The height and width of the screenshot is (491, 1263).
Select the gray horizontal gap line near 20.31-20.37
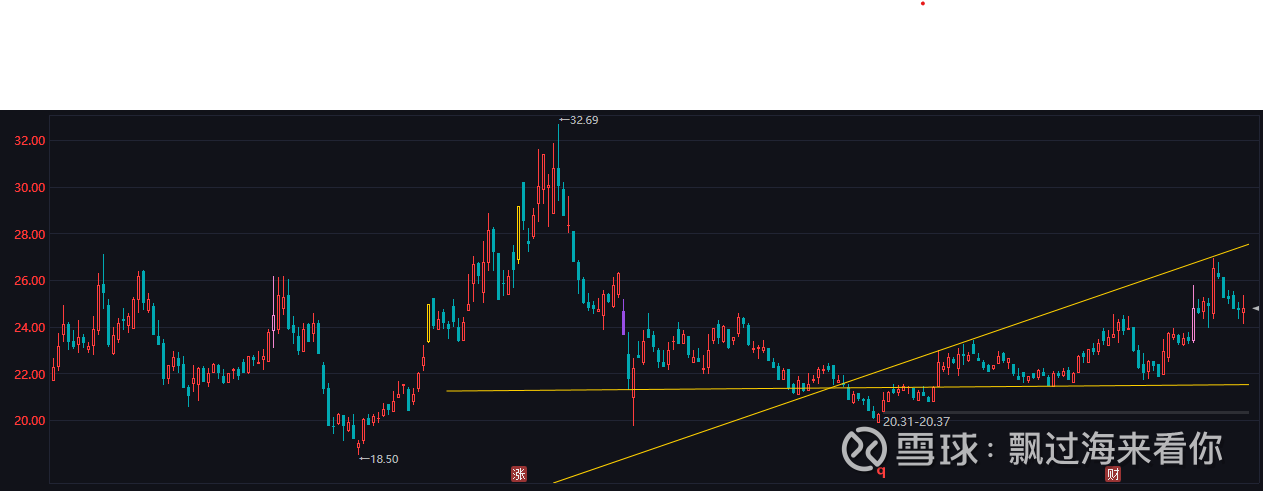coord(1065,412)
